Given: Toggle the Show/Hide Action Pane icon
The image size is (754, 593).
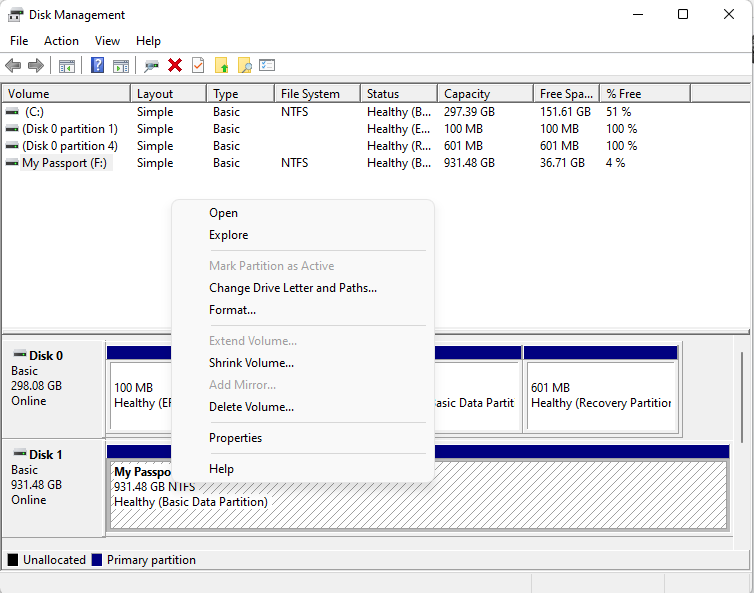Looking at the screenshot, I should coord(121,65).
